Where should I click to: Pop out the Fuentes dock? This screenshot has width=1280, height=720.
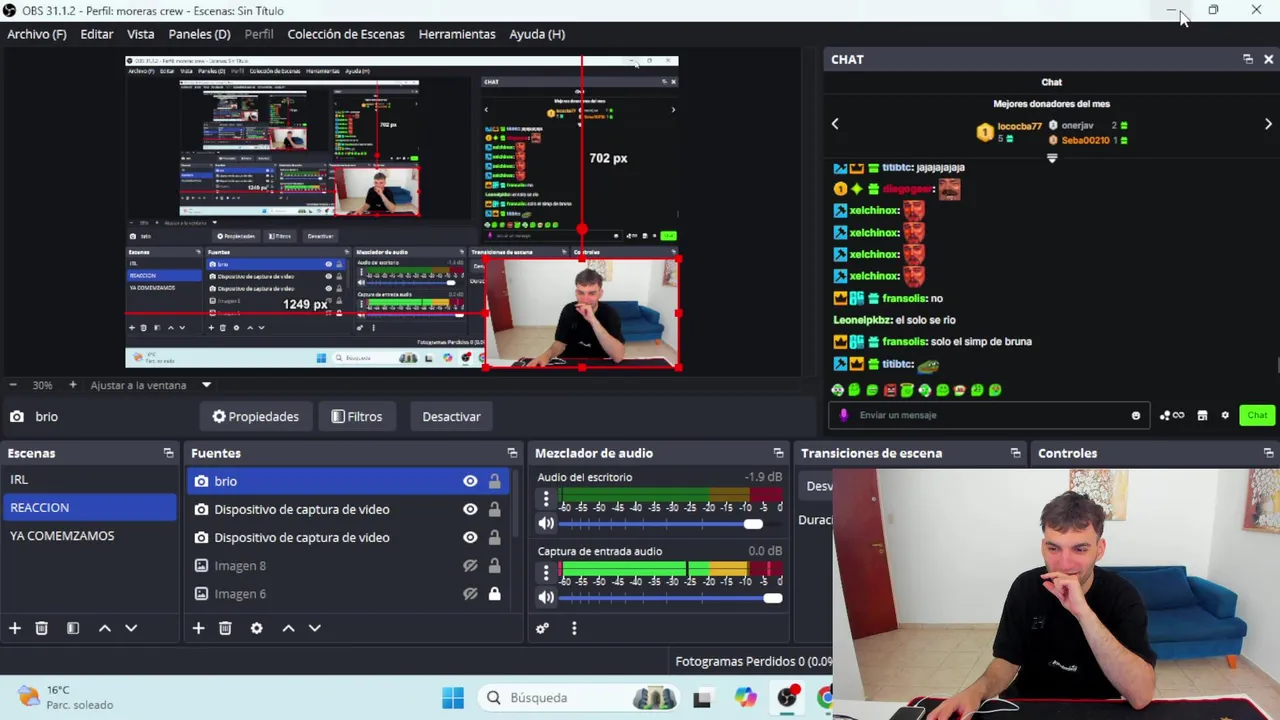512,453
